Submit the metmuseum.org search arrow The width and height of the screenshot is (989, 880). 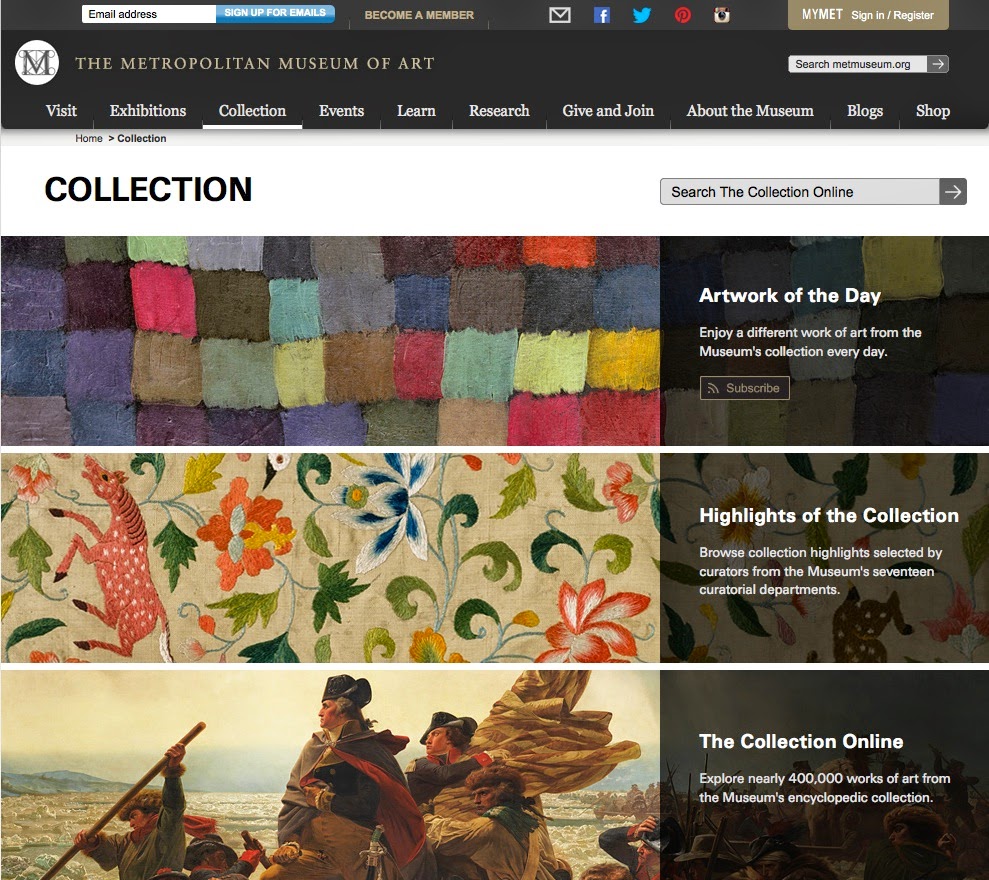pyautogui.click(x=938, y=64)
